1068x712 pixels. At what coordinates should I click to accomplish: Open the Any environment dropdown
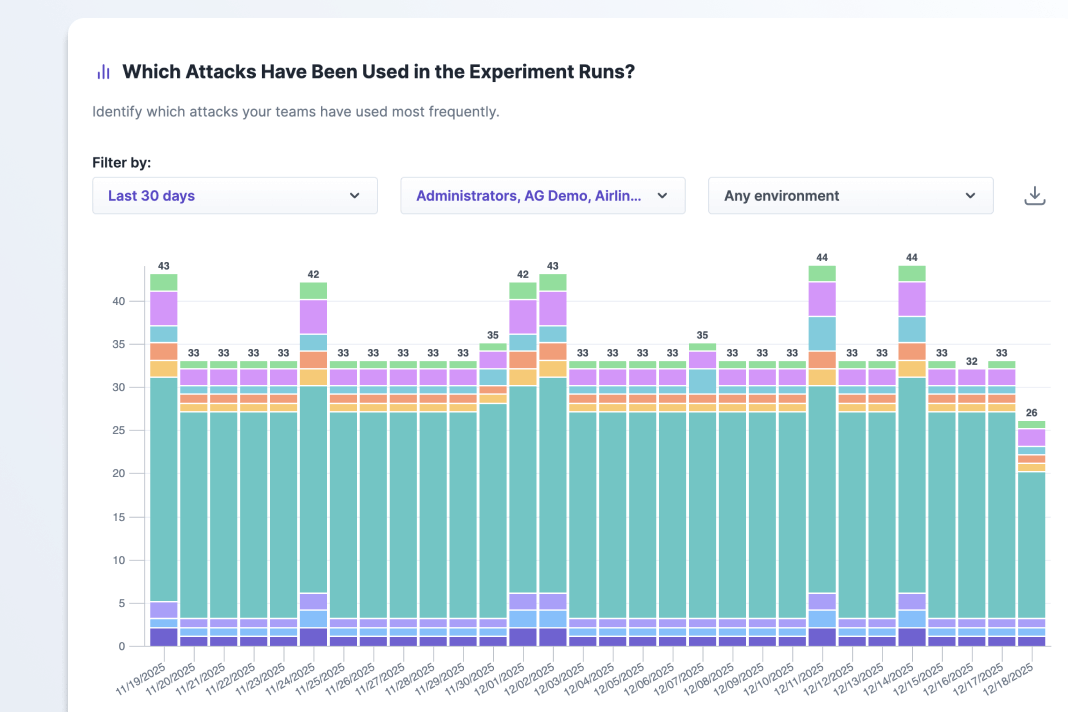(x=850, y=196)
